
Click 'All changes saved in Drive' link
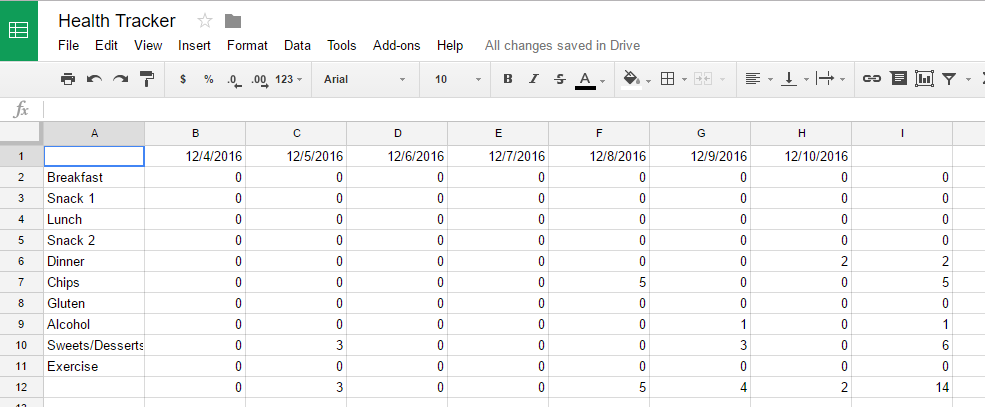pyautogui.click(x=562, y=45)
